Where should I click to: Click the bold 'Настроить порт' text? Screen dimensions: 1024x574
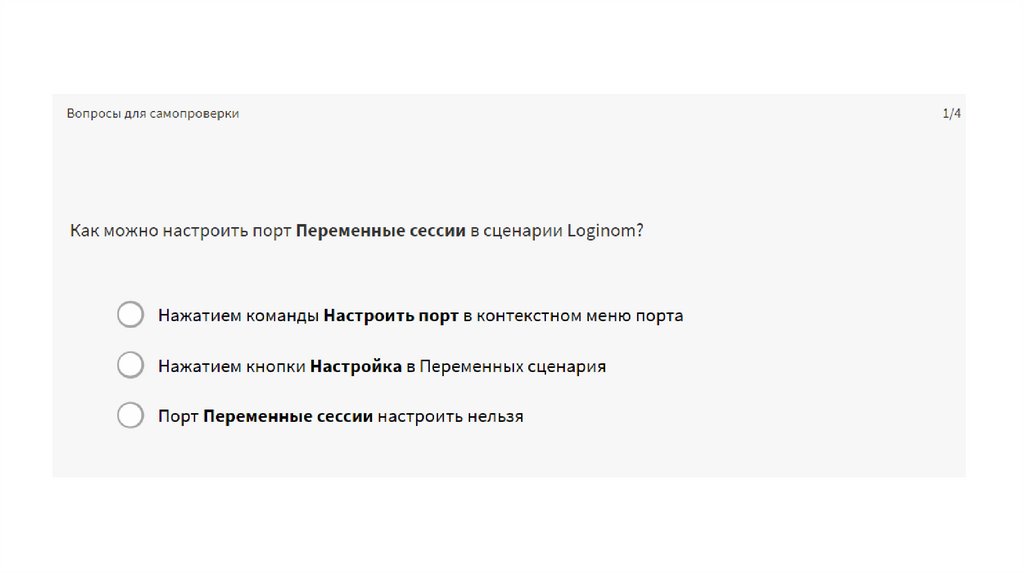point(391,316)
